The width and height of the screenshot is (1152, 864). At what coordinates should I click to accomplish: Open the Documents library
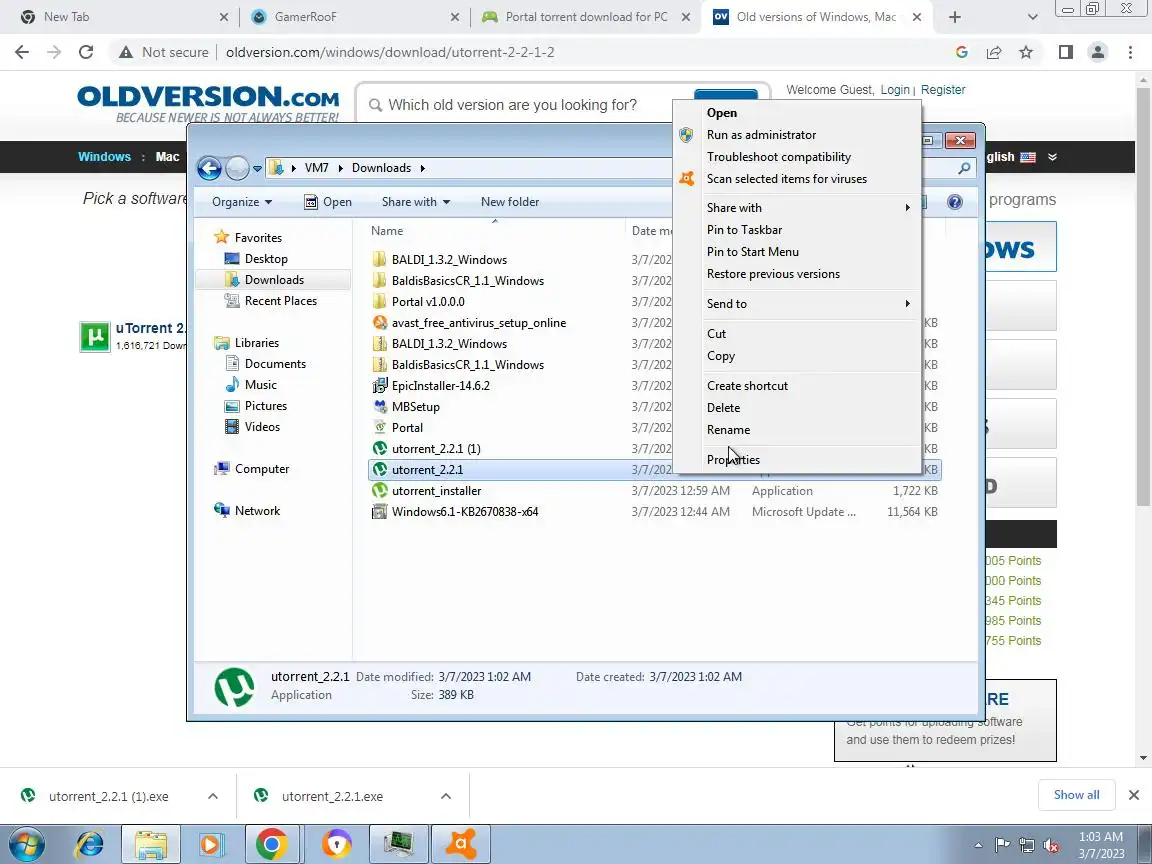[x=265, y=364]
